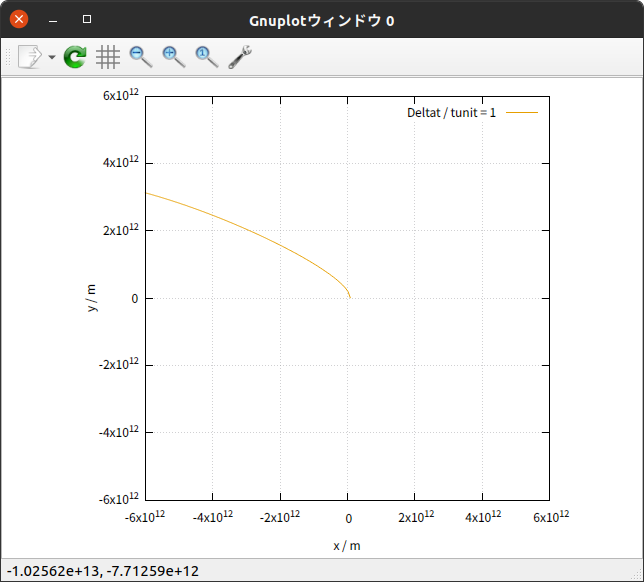Autoscale the plot with magnifier icon

coord(207,57)
